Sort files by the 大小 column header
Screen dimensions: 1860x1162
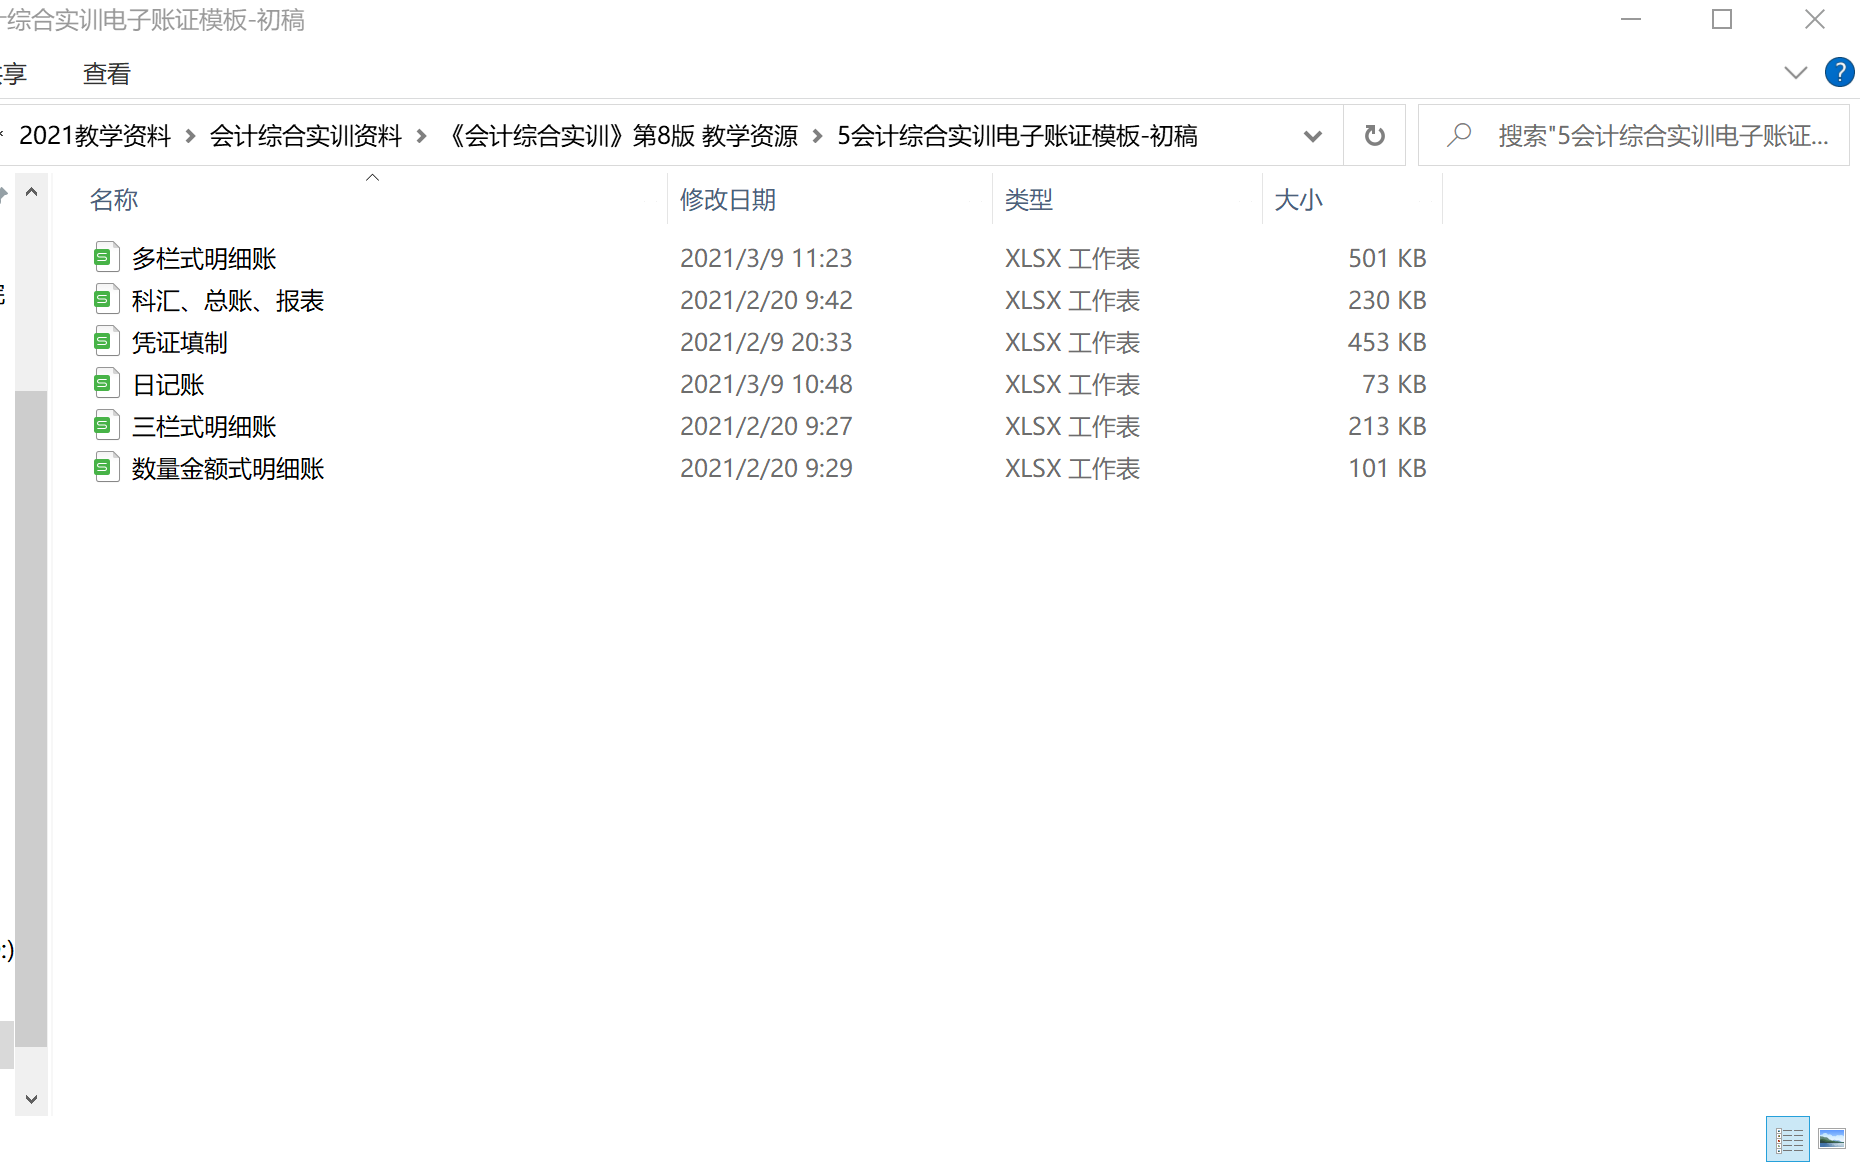1298,200
